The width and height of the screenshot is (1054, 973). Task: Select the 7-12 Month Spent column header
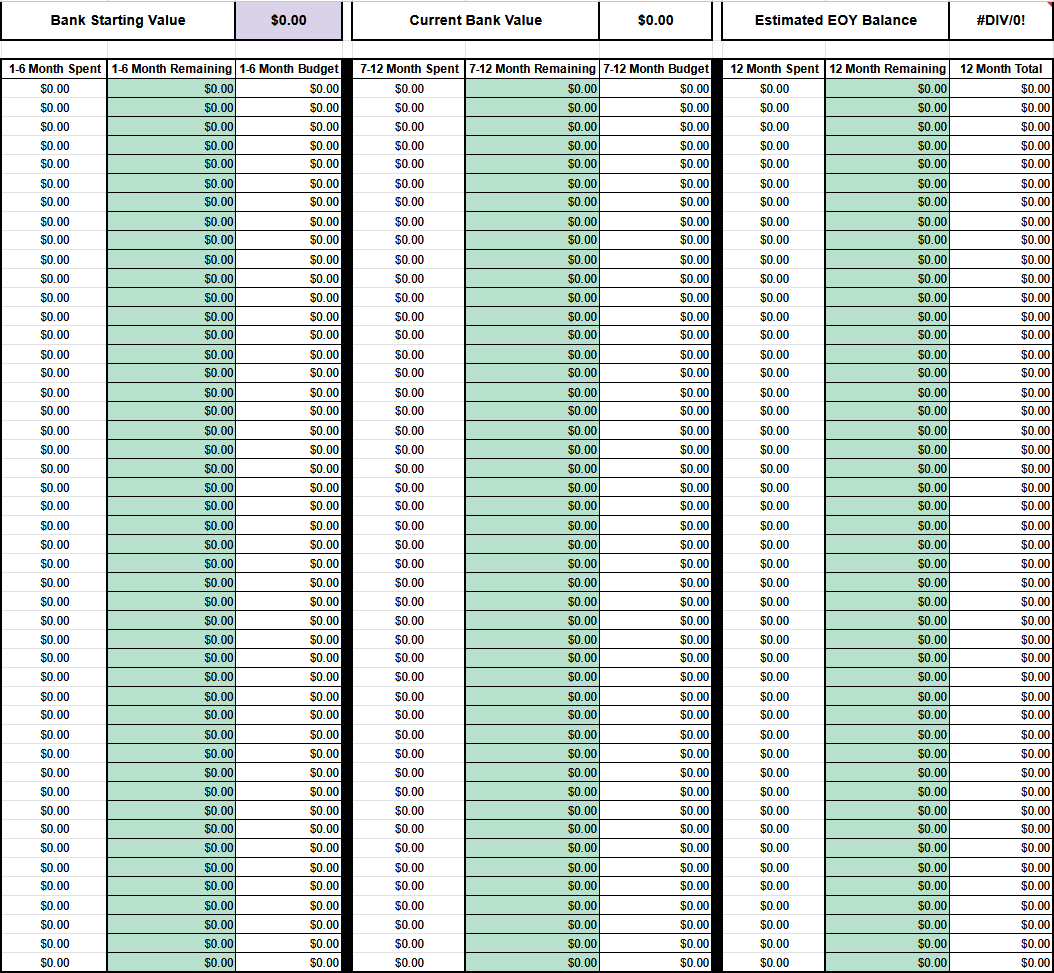tap(409, 69)
